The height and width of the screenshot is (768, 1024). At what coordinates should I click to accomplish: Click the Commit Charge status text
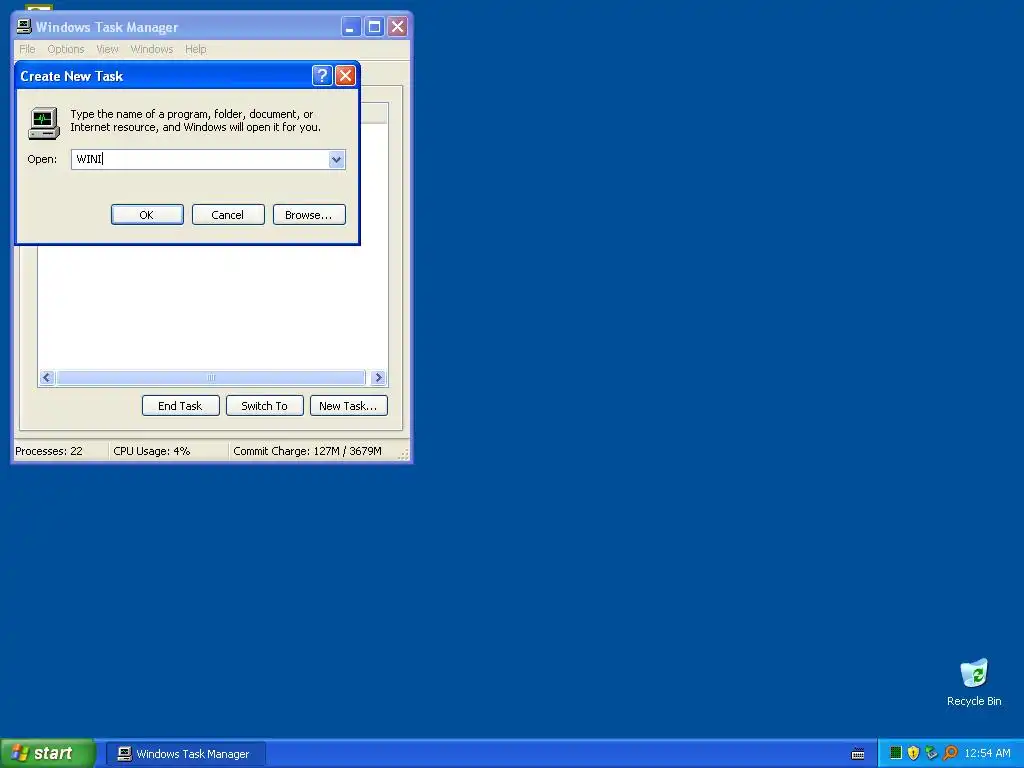click(307, 451)
